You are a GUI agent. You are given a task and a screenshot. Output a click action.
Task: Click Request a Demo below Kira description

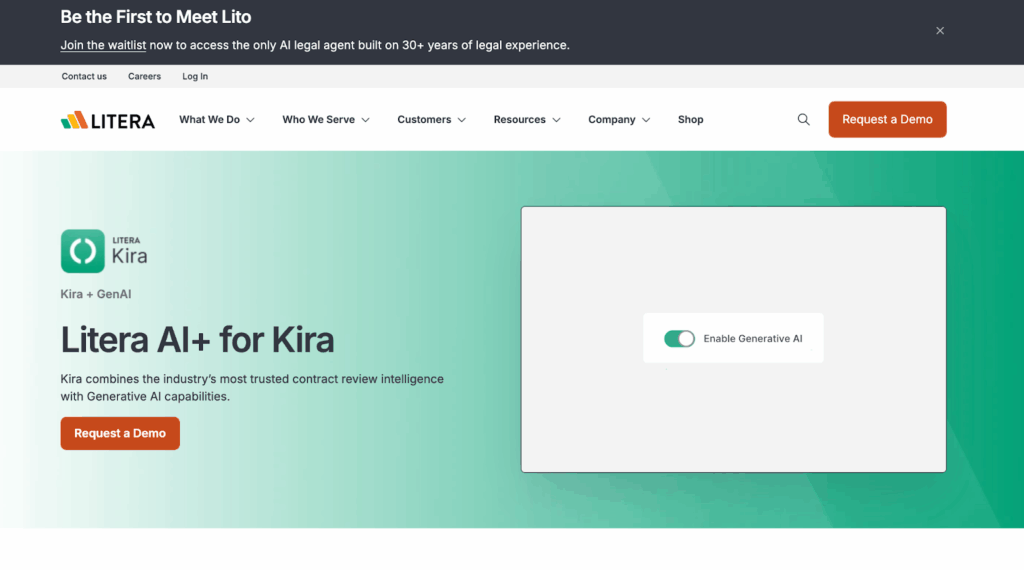point(120,434)
